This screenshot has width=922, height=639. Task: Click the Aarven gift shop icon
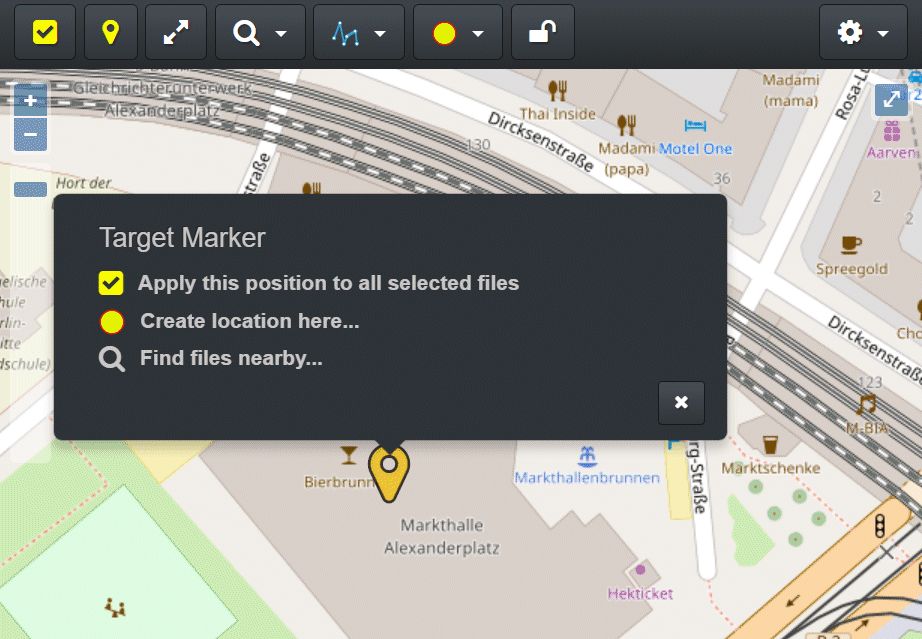[892, 131]
